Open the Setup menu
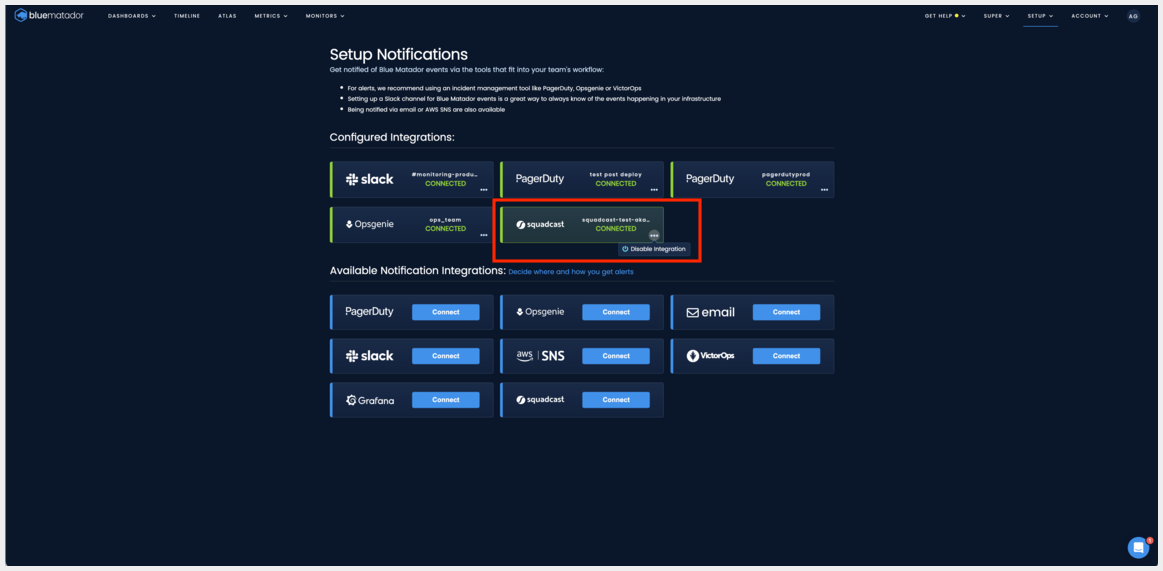The width and height of the screenshot is (1163, 571). point(1040,16)
